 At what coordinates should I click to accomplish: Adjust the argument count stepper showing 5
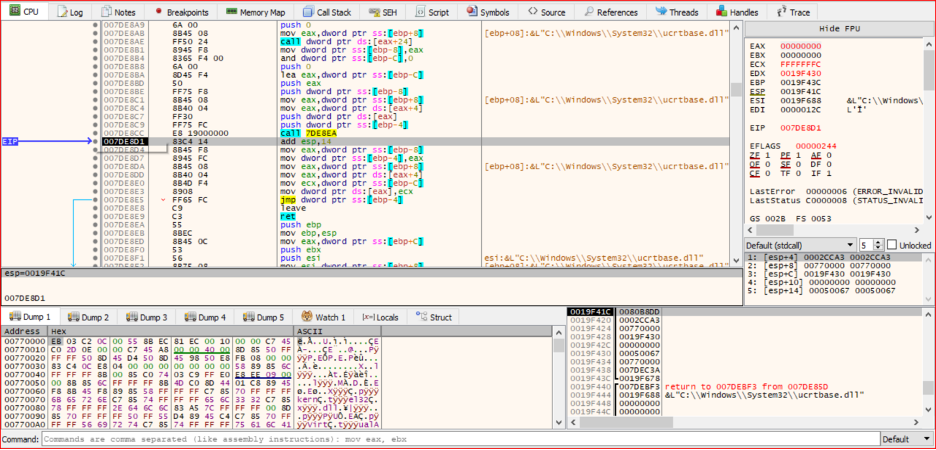[x=872, y=245]
